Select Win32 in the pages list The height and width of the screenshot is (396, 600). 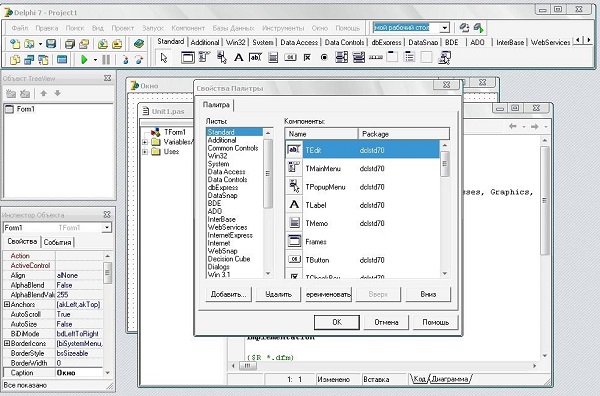point(217,156)
